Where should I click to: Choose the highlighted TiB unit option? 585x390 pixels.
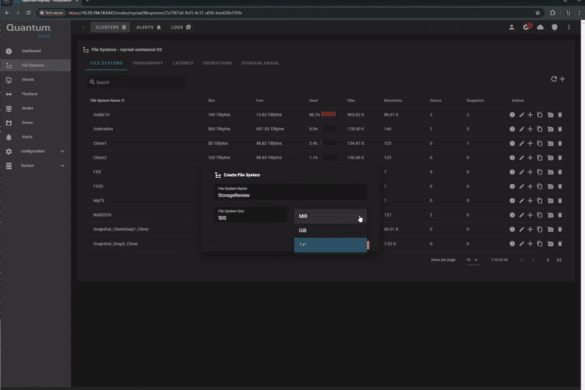[x=330, y=245]
